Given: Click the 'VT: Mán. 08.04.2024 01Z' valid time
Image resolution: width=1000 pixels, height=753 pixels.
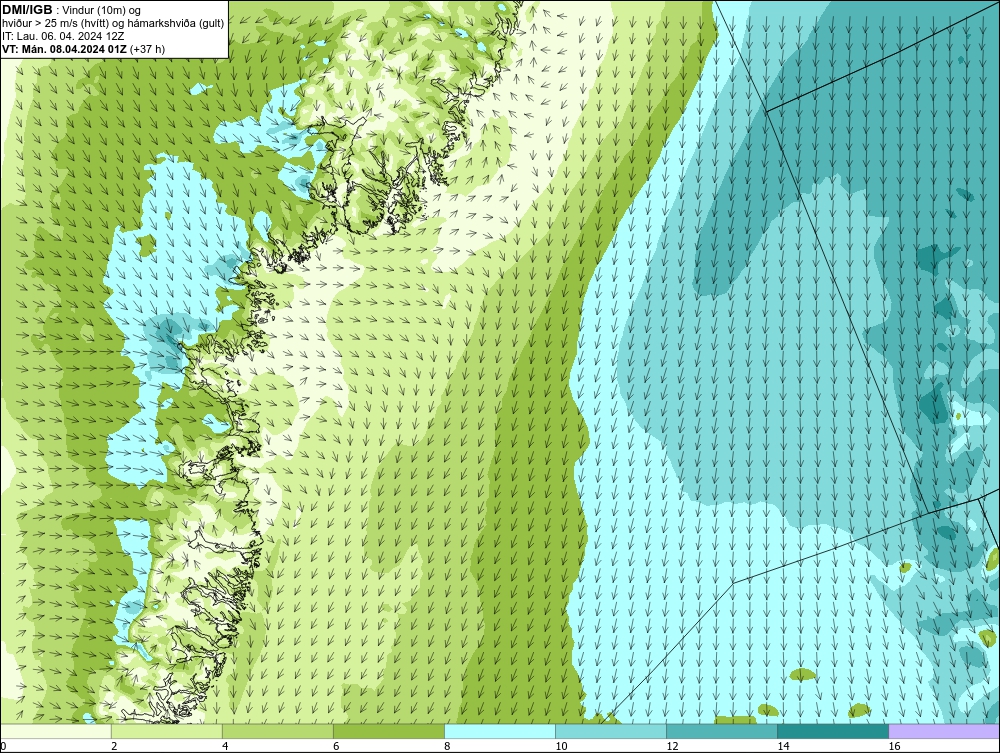Looking at the screenshot, I should (64, 49).
